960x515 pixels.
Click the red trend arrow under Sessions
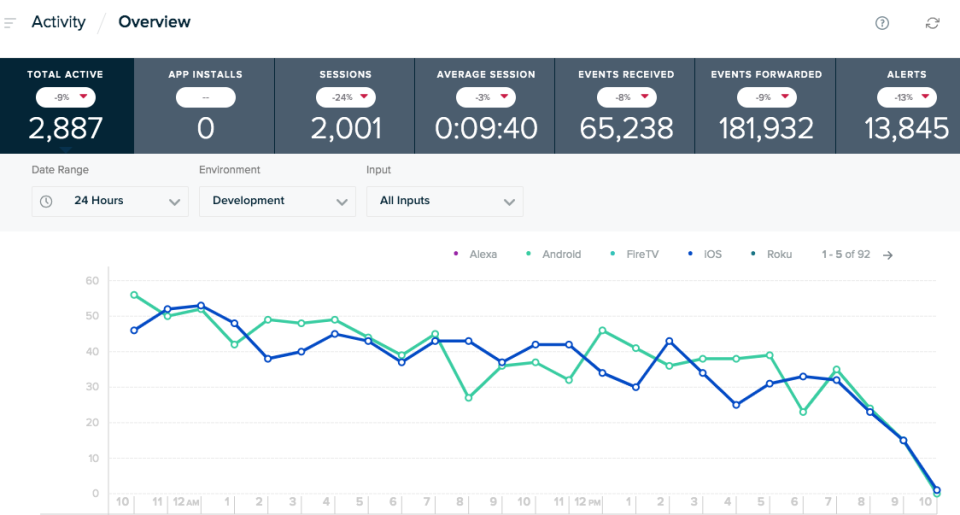point(364,97)
